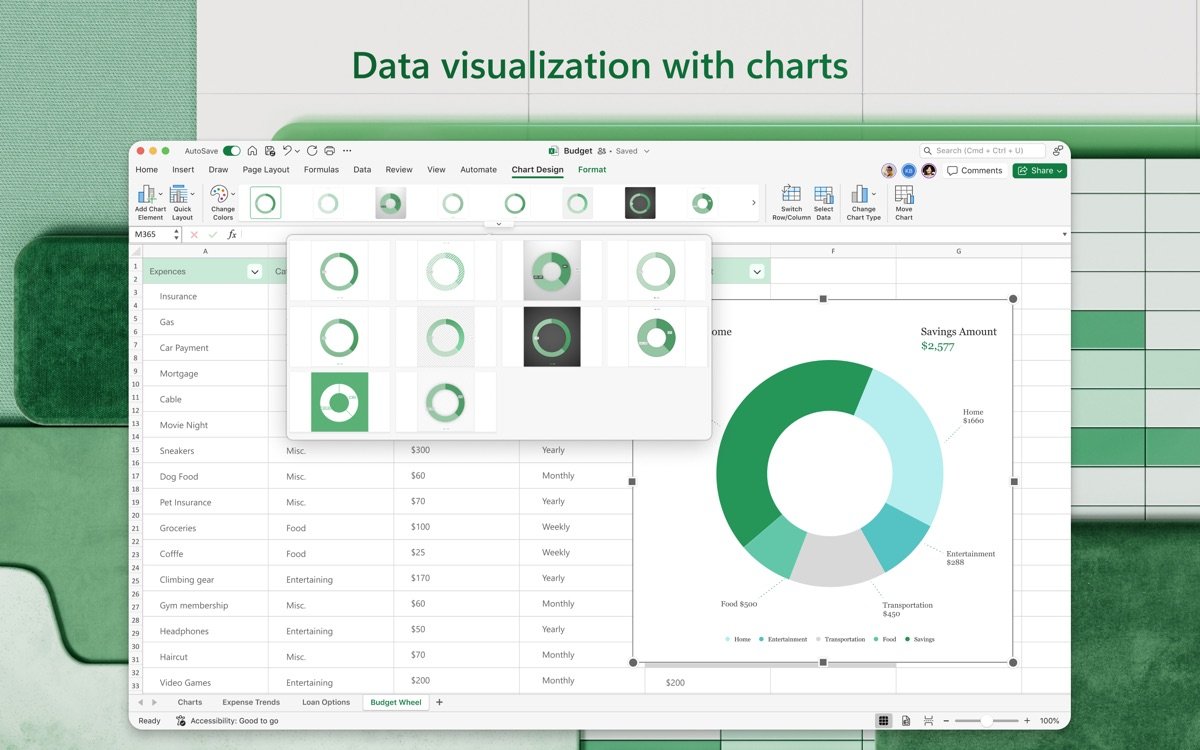Click the Print icon in title bar
This screenshot has height=750, width=1200.
[329, 151]
